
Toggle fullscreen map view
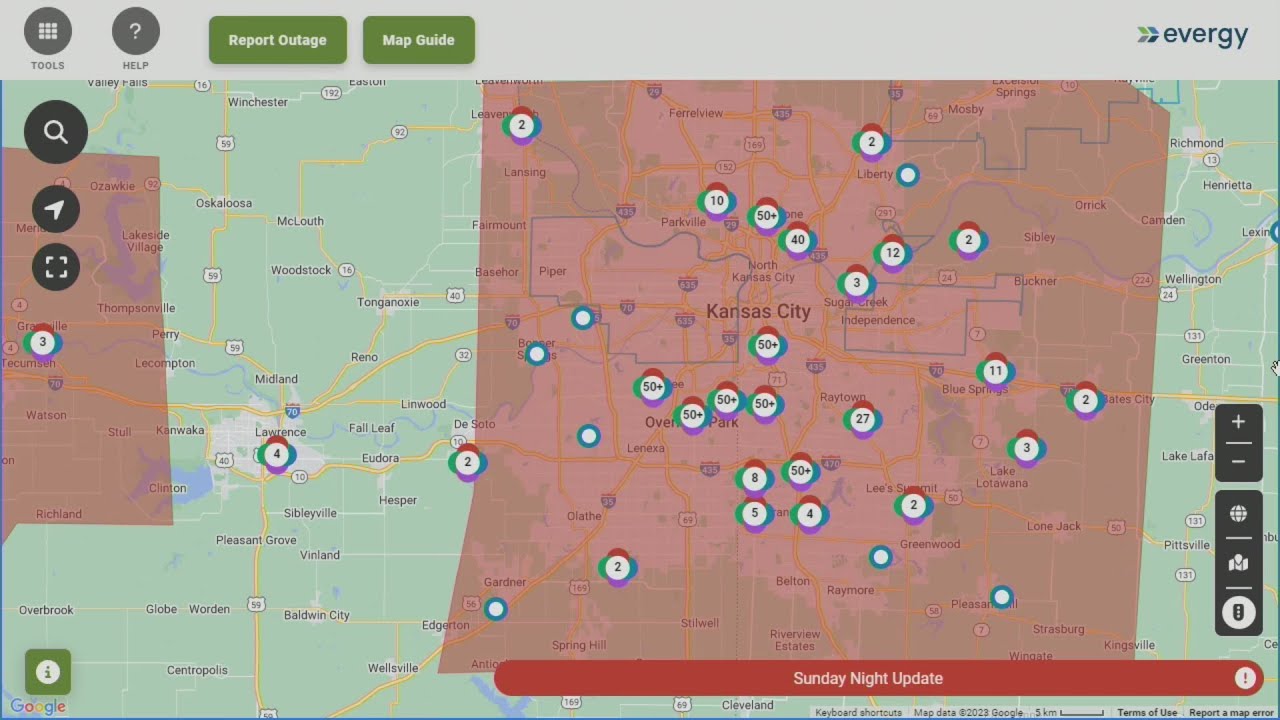56,267
